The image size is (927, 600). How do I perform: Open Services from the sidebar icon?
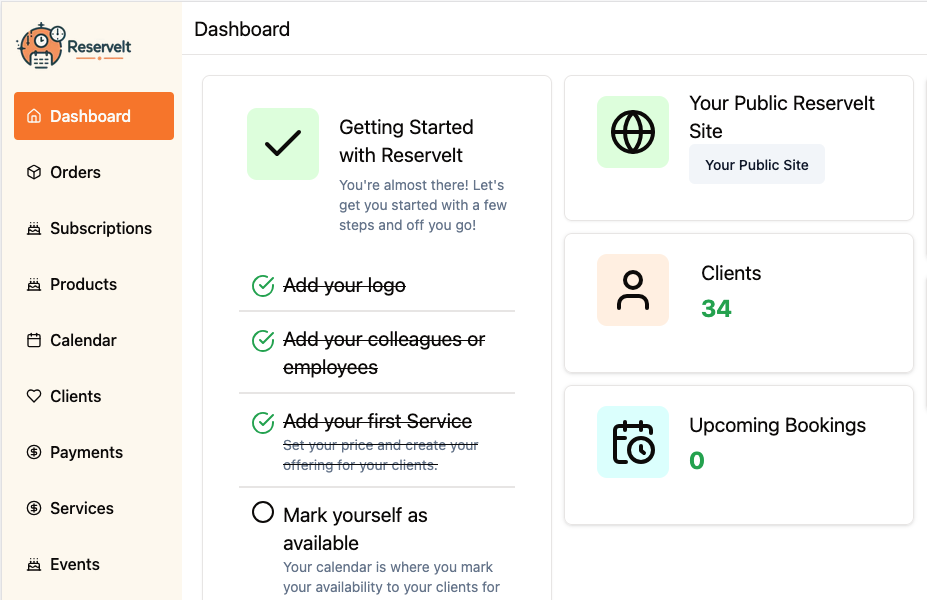[33, 508]
